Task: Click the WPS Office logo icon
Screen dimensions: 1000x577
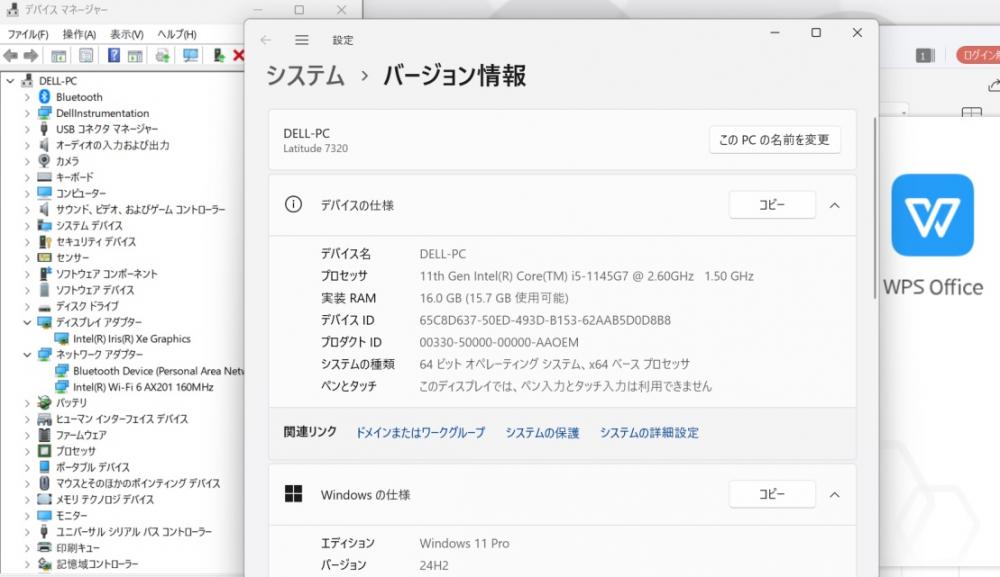Action: pyautogui.click(x=932, y=215)
